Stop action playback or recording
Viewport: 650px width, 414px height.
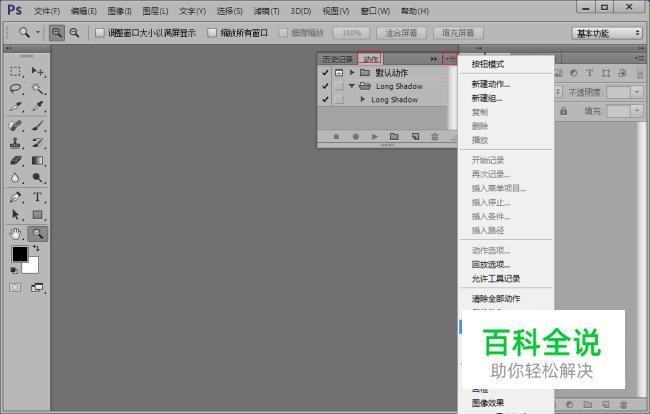point(337,136)
